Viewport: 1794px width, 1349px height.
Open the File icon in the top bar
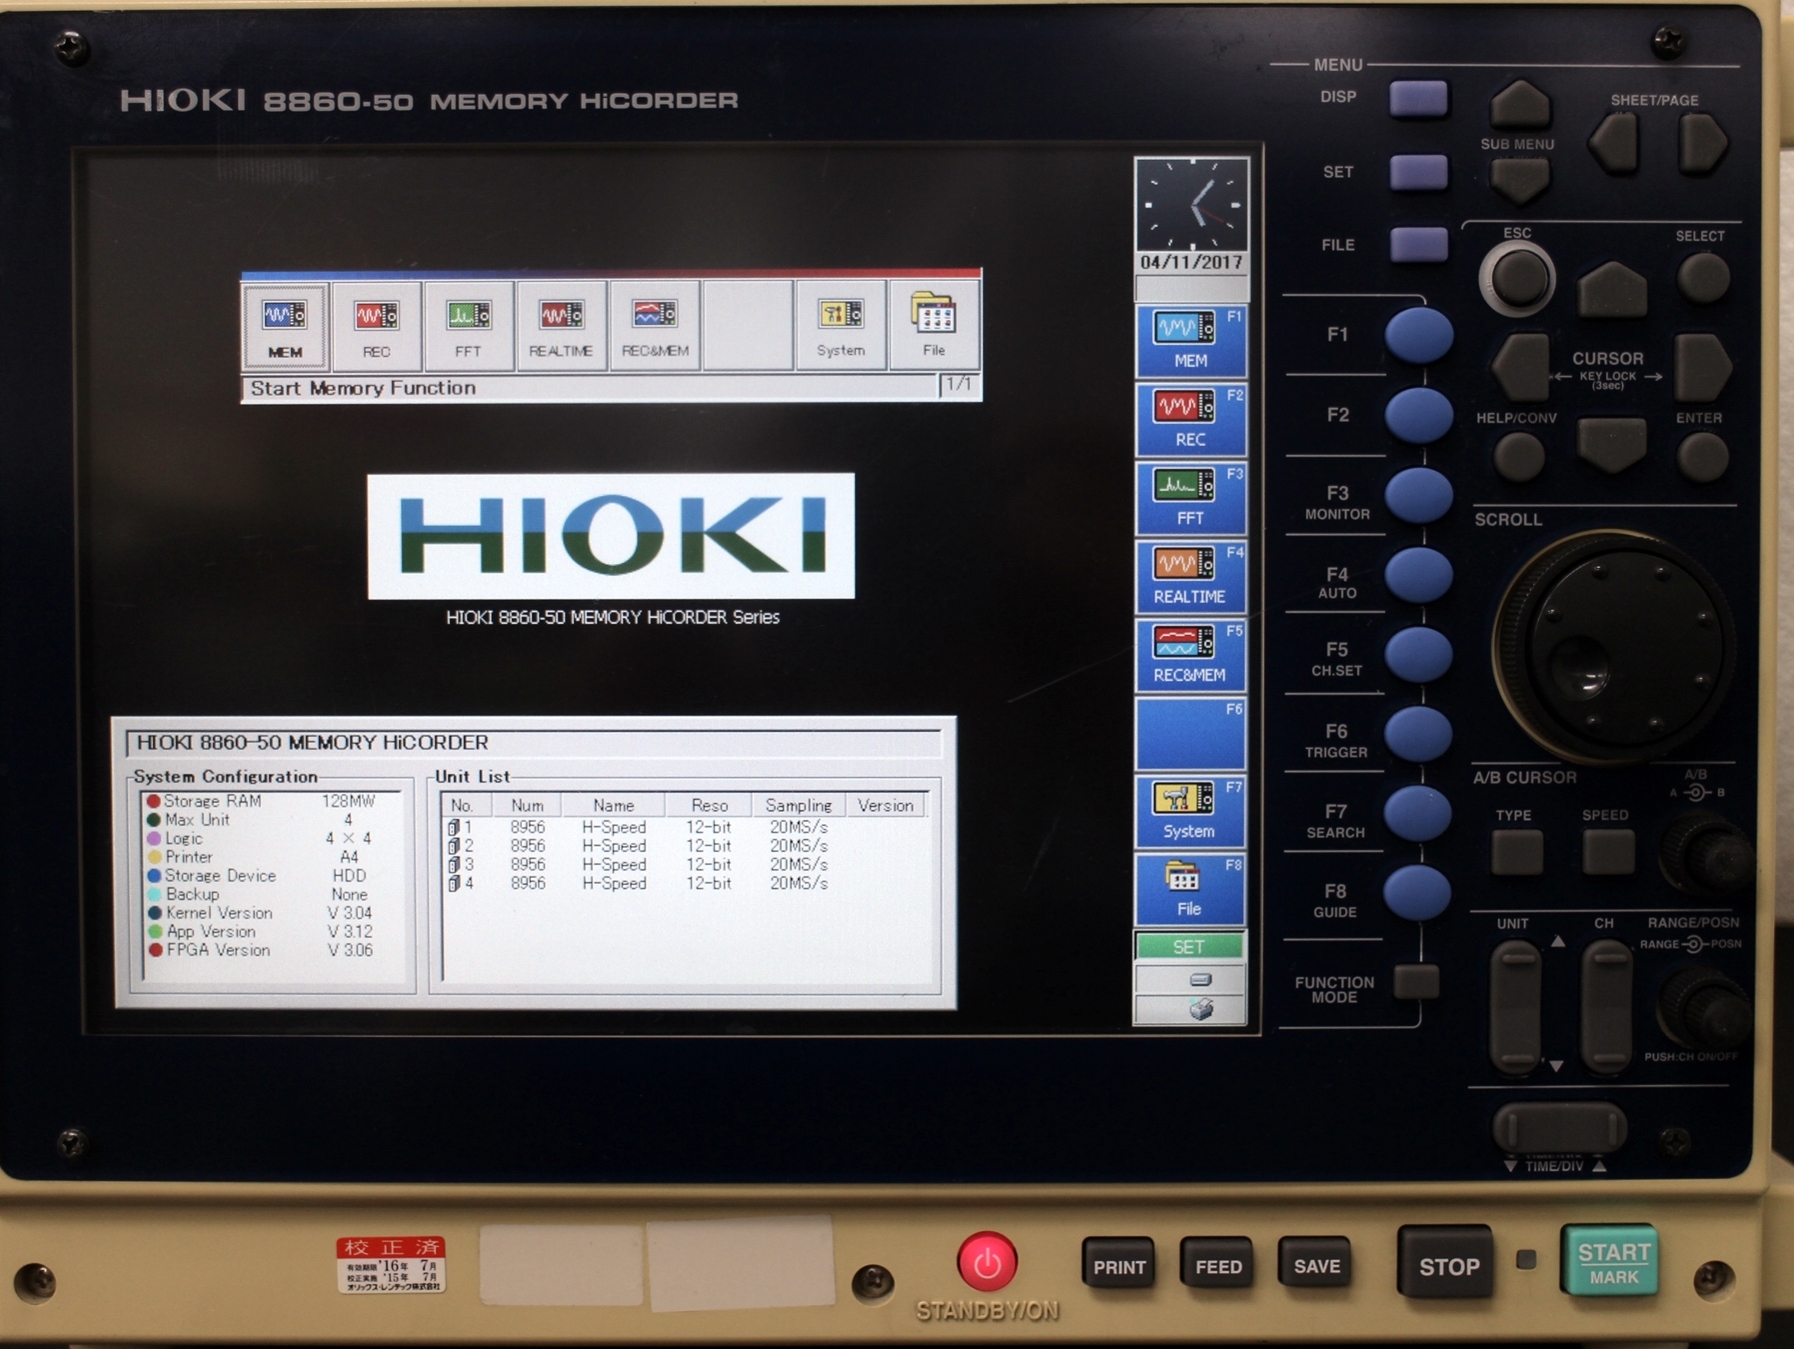click(933, 326)
